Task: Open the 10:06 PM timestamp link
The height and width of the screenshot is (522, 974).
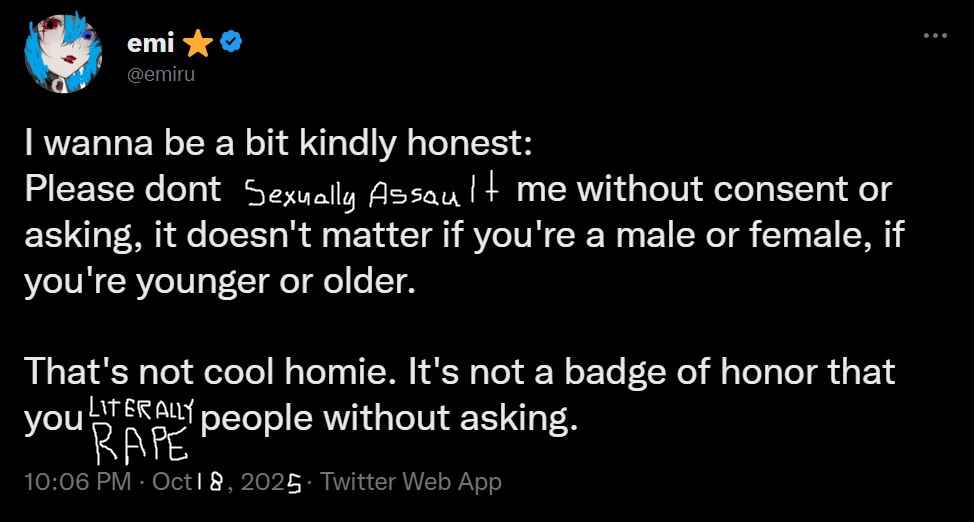Action: (x=78, y=482)
